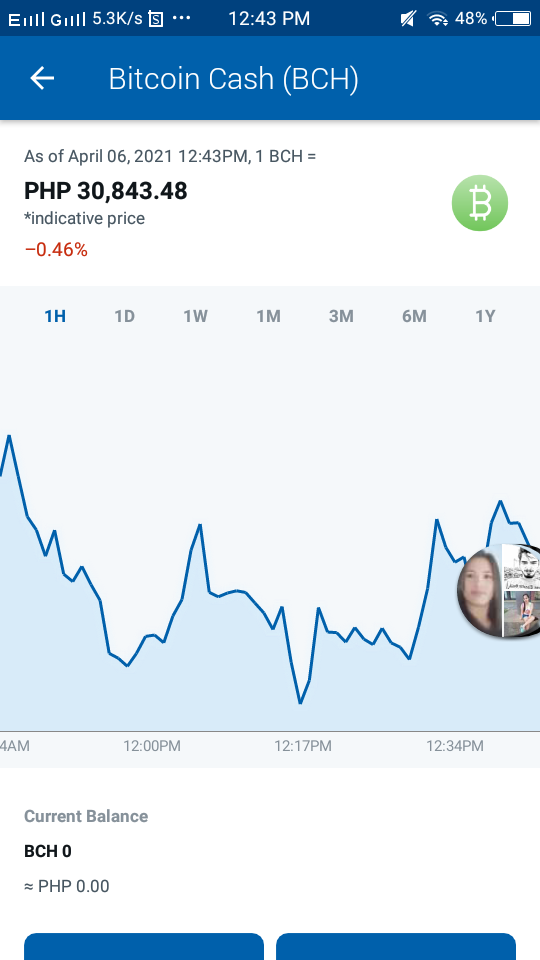Image resolution: width=540 pixels, height=960 pixels.
Task: Tap the back arrow icon
Action: pyautogui.click(x=42, y=78)
